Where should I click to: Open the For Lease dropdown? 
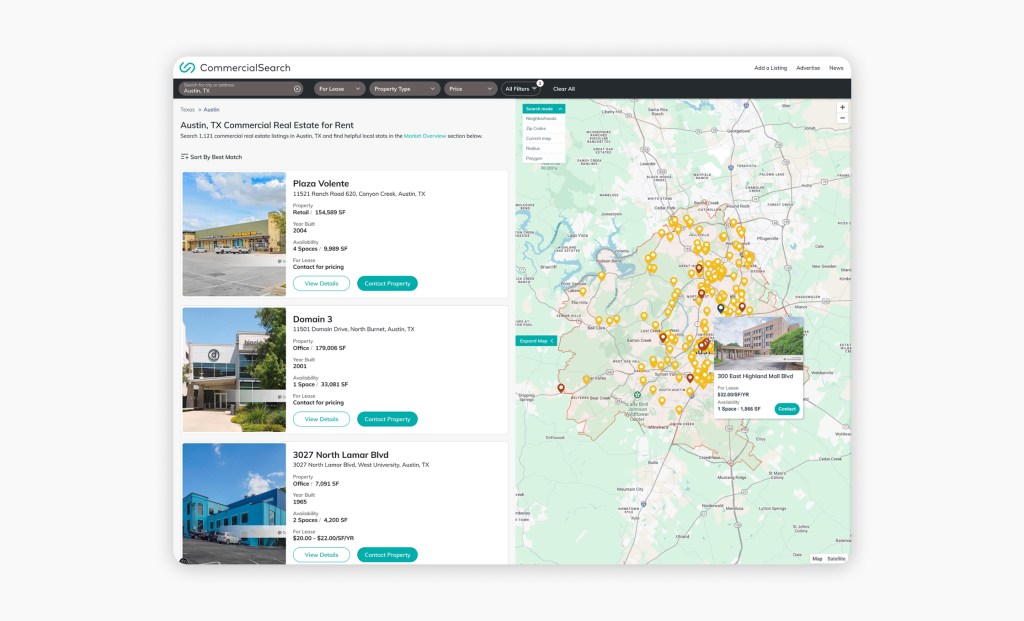[x=339, y=89]
